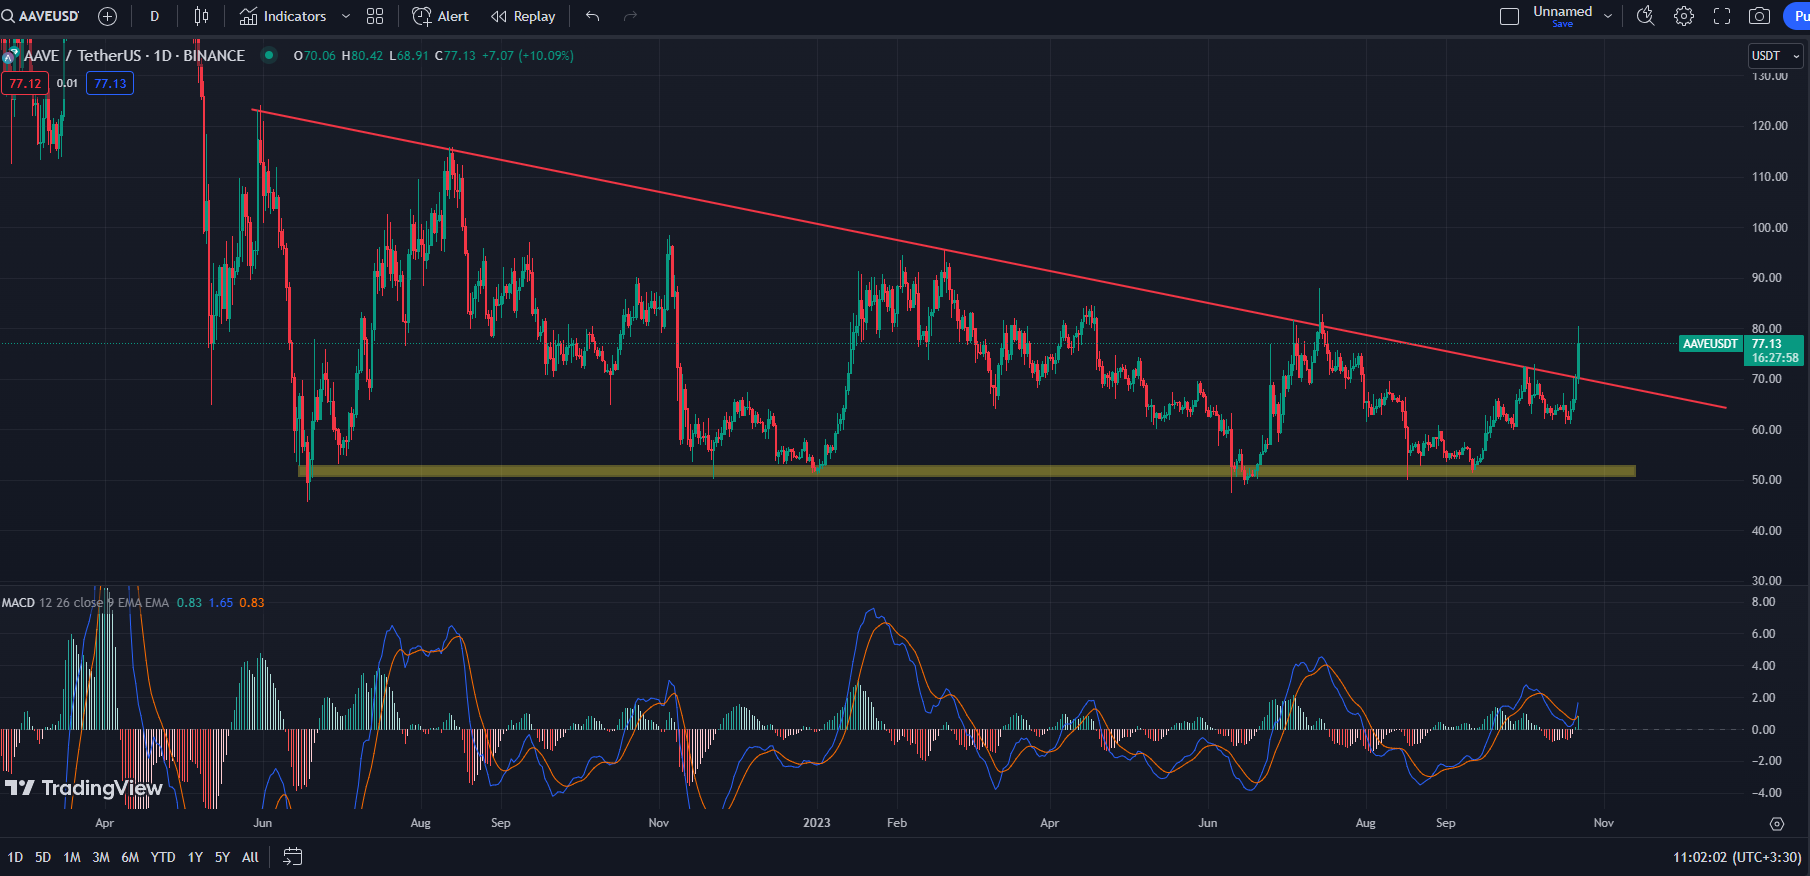This screenshot has width=1810, height=876.
Task: Redo the last undone action
Action: (630, 16)
